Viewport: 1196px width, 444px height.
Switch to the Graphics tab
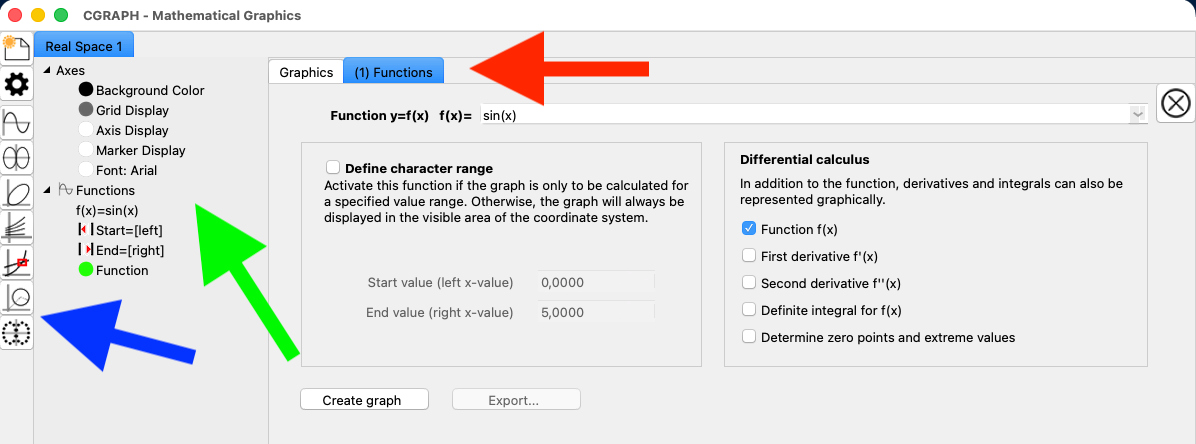click(306, 72)
